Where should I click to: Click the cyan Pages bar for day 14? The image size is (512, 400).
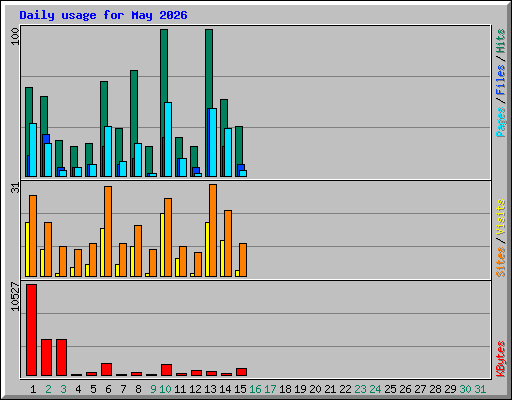coord(228,152)
